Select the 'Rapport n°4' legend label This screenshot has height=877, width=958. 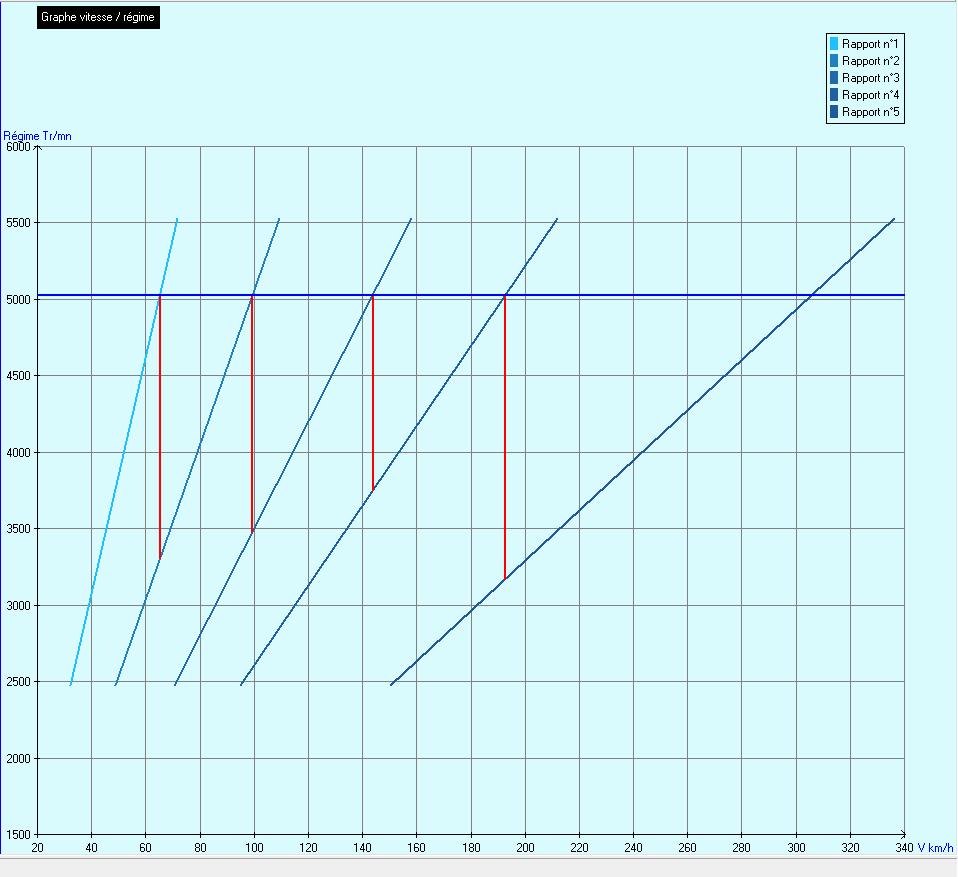click(x=870, y=95)
